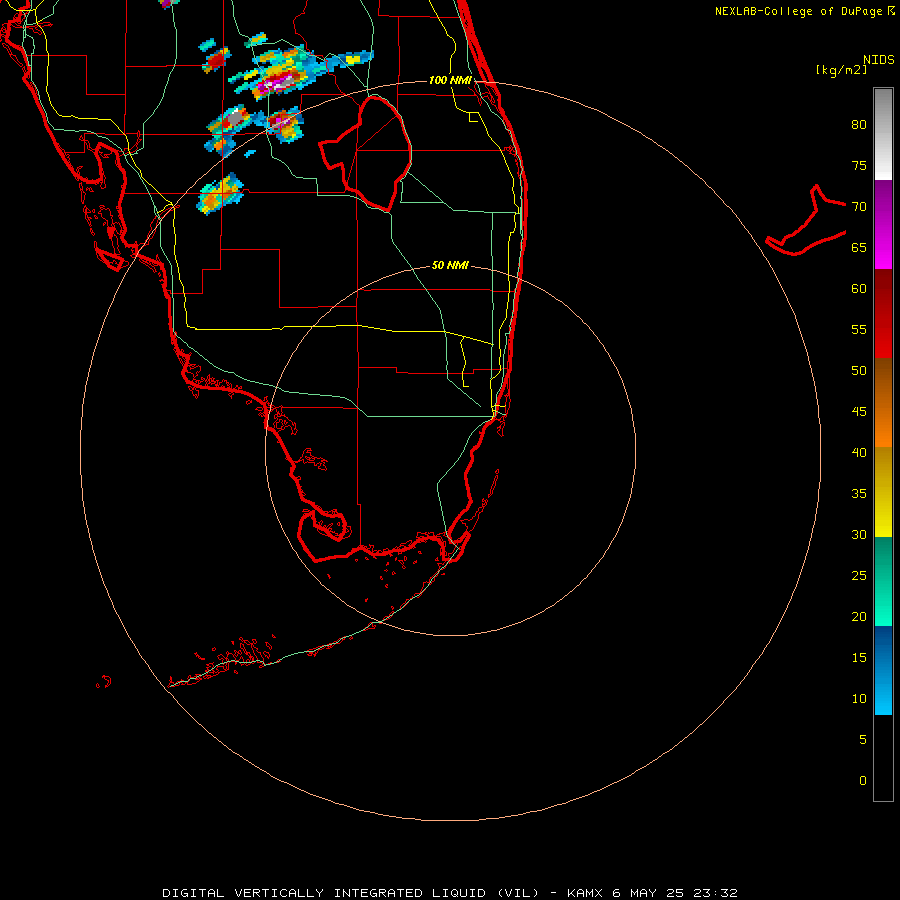
Task: Select the 50 NMI range ring label
Action: (450, 265)
